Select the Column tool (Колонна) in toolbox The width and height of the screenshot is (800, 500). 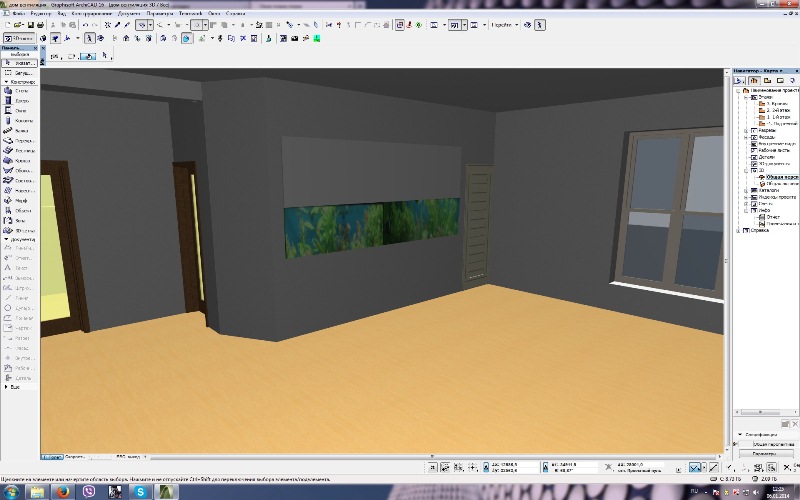click(x=20, y=121)
